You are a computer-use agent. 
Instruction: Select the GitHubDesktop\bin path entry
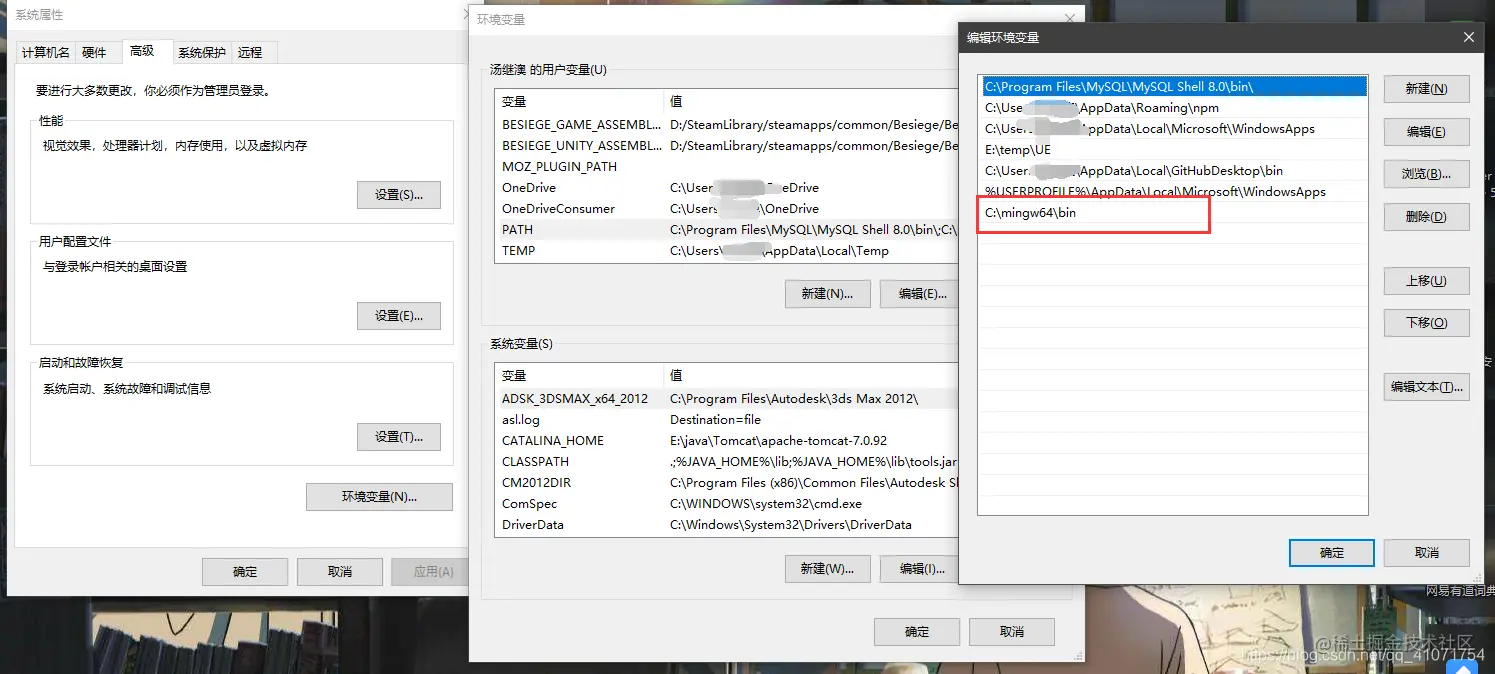tap(1173, 171)
